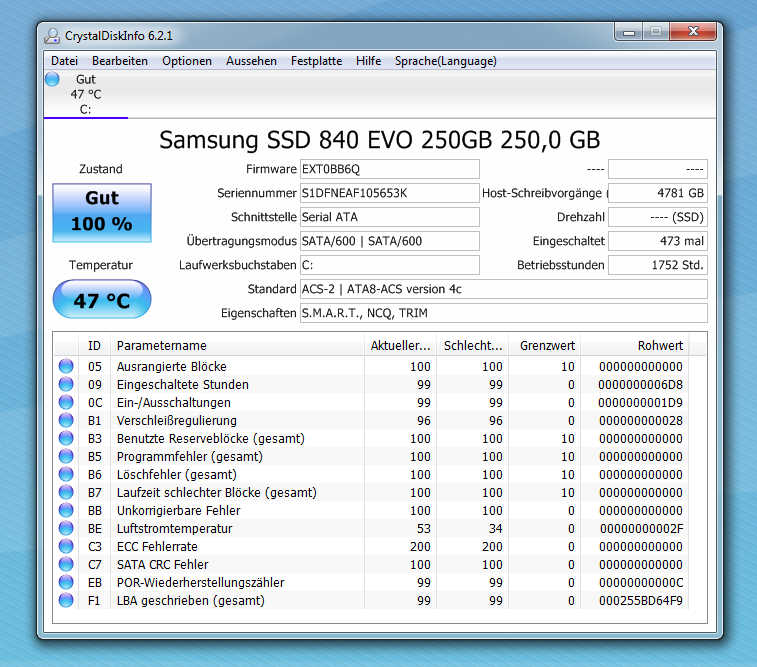Click status orb for Verschleißregulierung row
The width and height of the screenshot is (757, 667).
pyautogui.click(x=66, y=420)
